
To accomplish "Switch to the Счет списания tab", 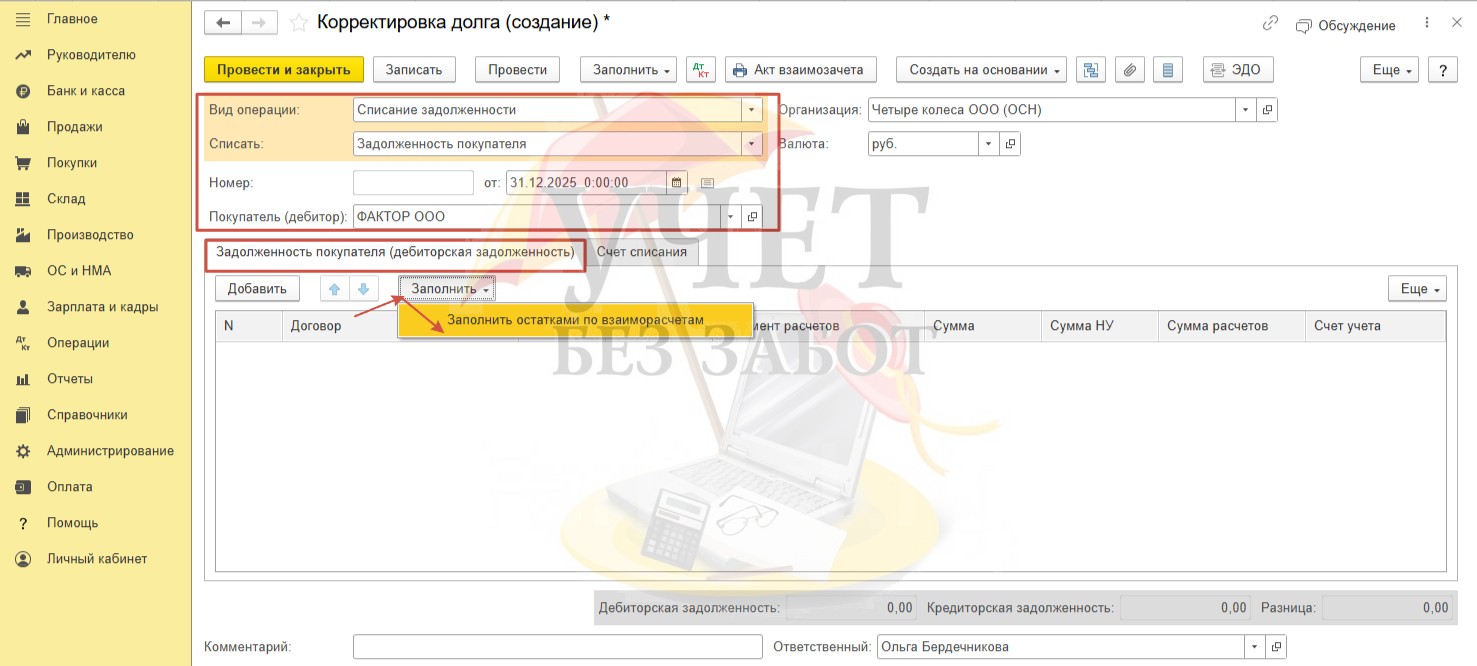I will point(641,252).
